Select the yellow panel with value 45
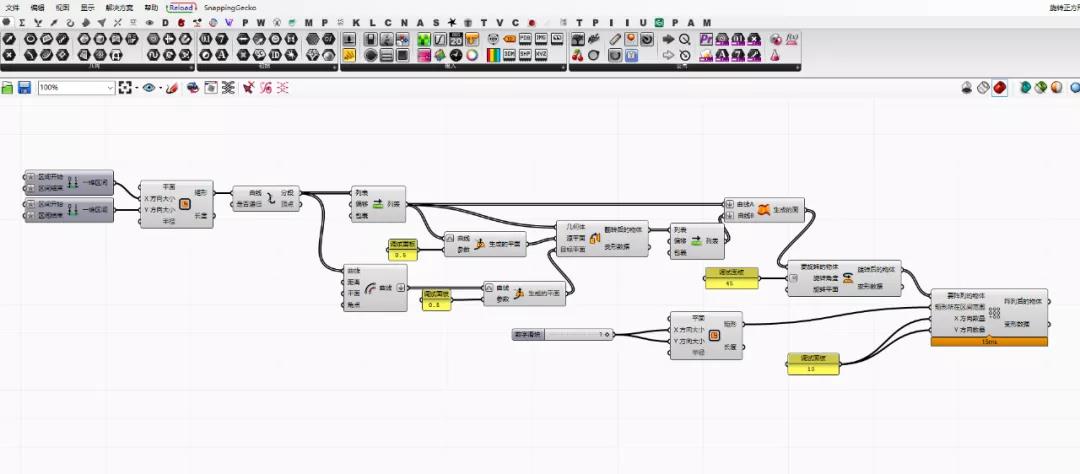 pyautogui.click(x=731, y=278)
